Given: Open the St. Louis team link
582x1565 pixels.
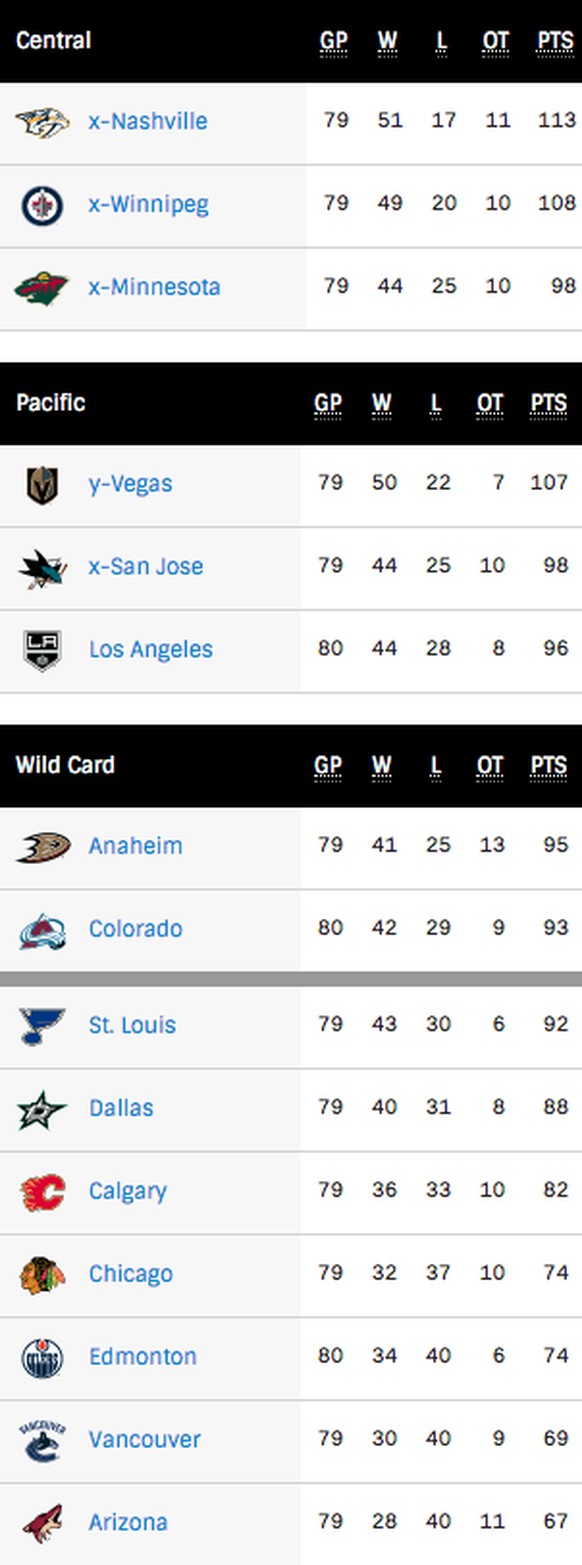Looking at the screenshot, I should tap(132, 1025).
